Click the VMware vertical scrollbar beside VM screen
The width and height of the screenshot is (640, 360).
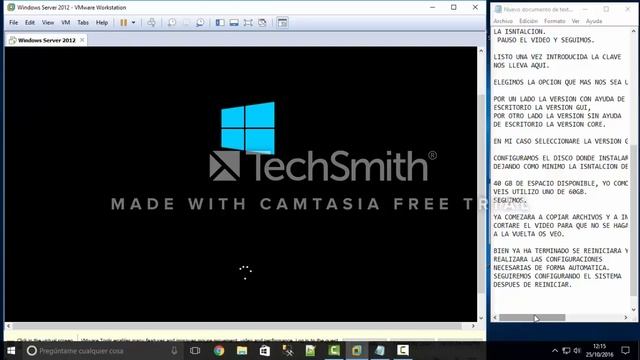[481, 194]
